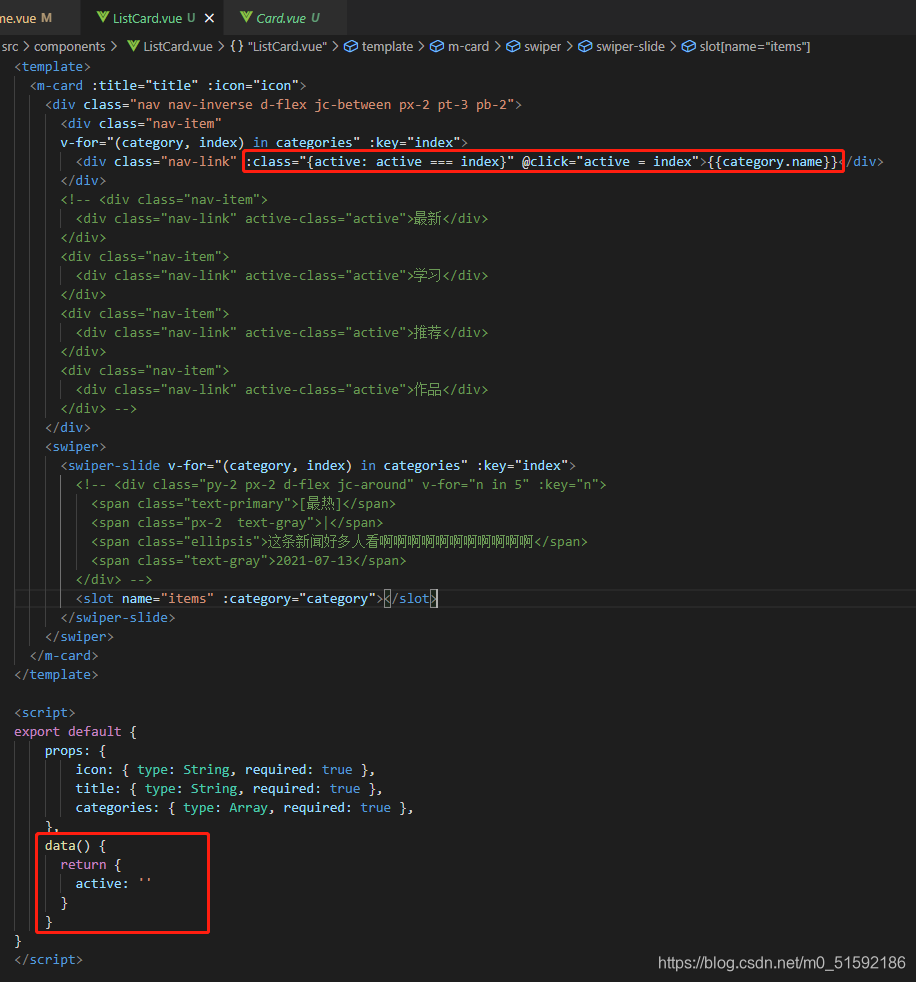This screenshot has width=916, height=982.
Task: Click the cube icon beside slot breadcrumb
Action: pyautogui.click(x=689, y=46)
